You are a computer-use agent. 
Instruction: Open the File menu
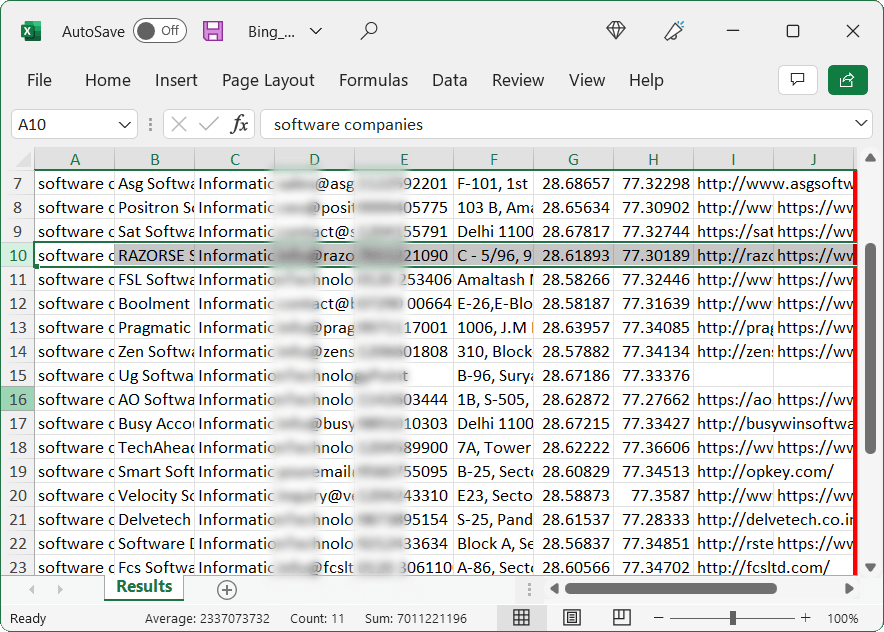coord(39,80)
